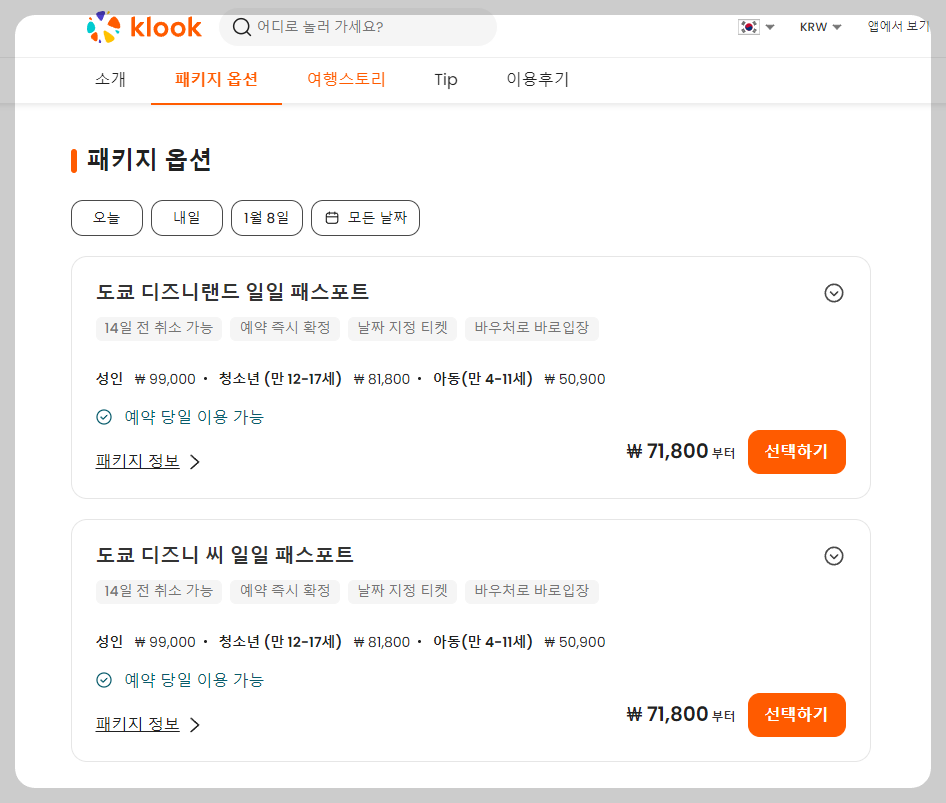This screenshot has width=946, height=803.
Task: Switch to the '소개' tab
Action: click(x=110, y=79)
